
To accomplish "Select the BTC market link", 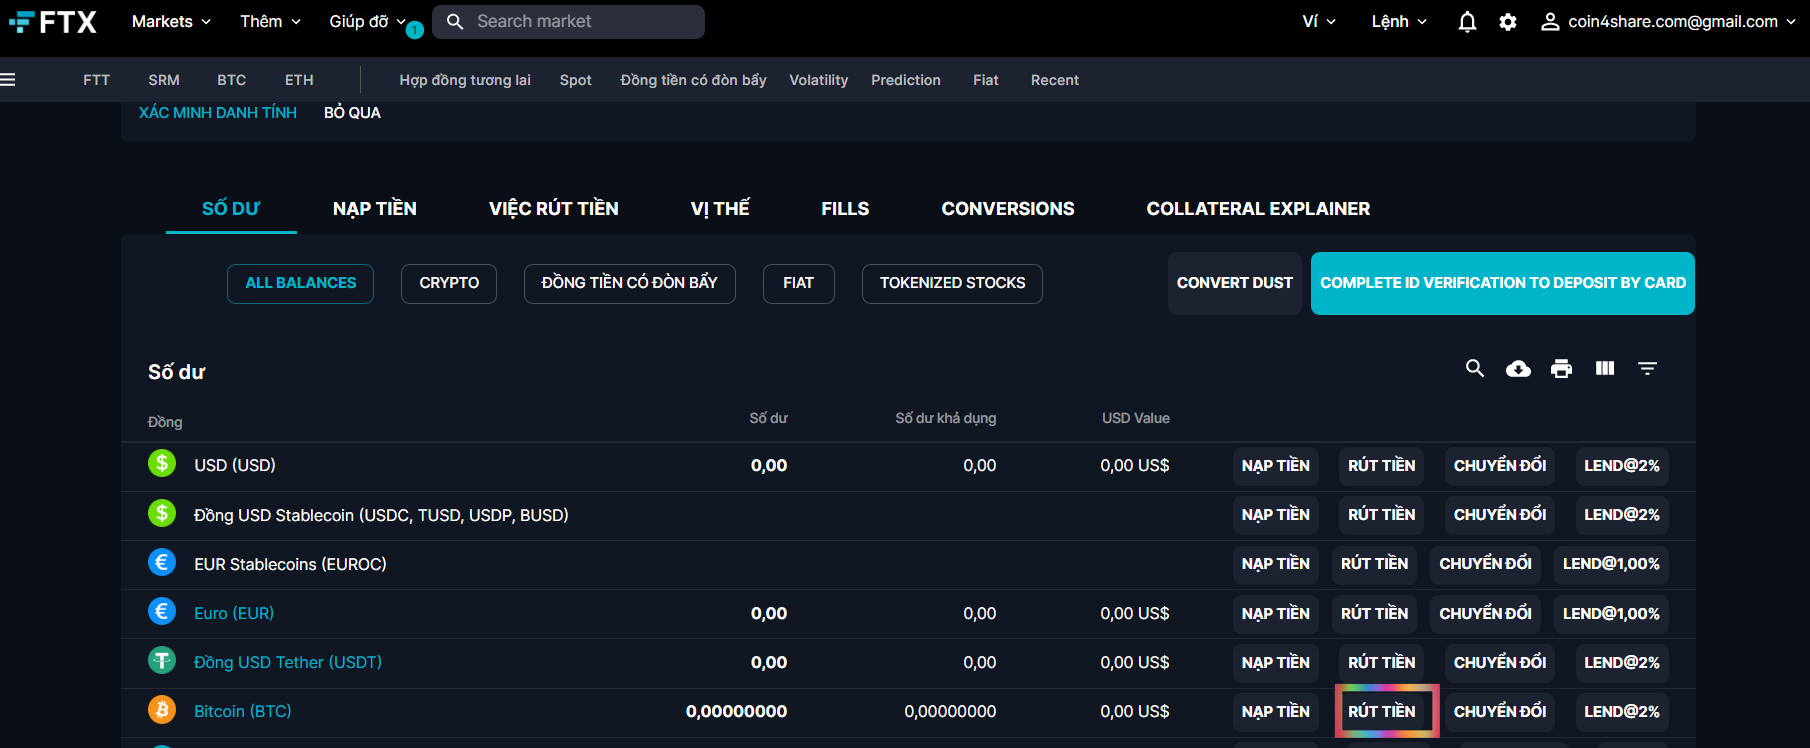I will [x=232, y=80].
